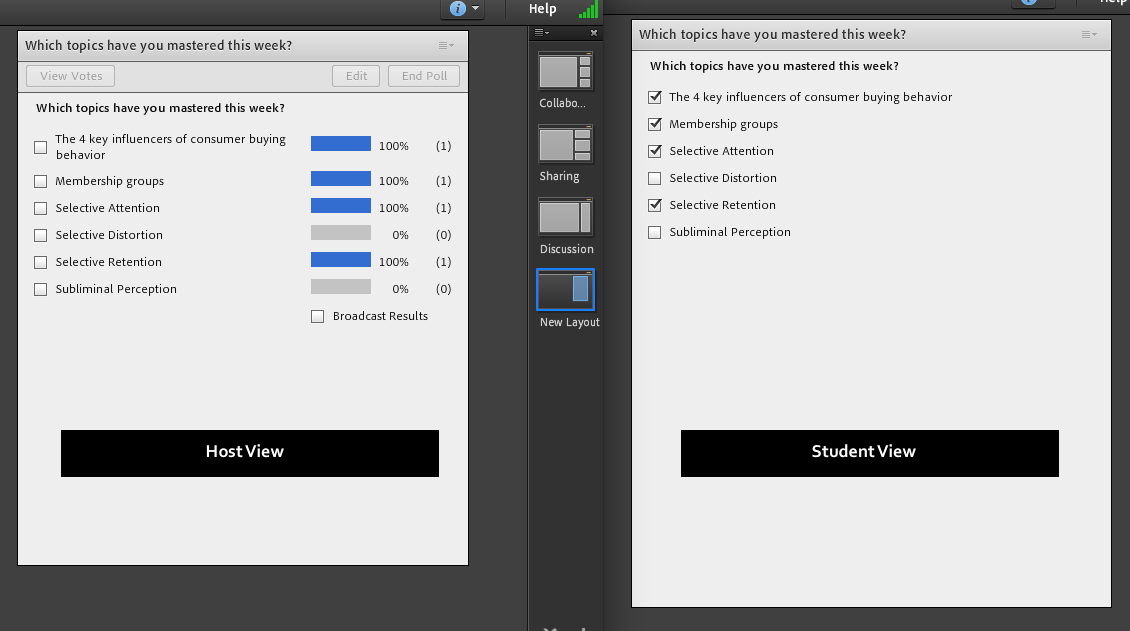
Task: Tick Subliminal Perception in the host poll
Action: click(x=41, y=289)
